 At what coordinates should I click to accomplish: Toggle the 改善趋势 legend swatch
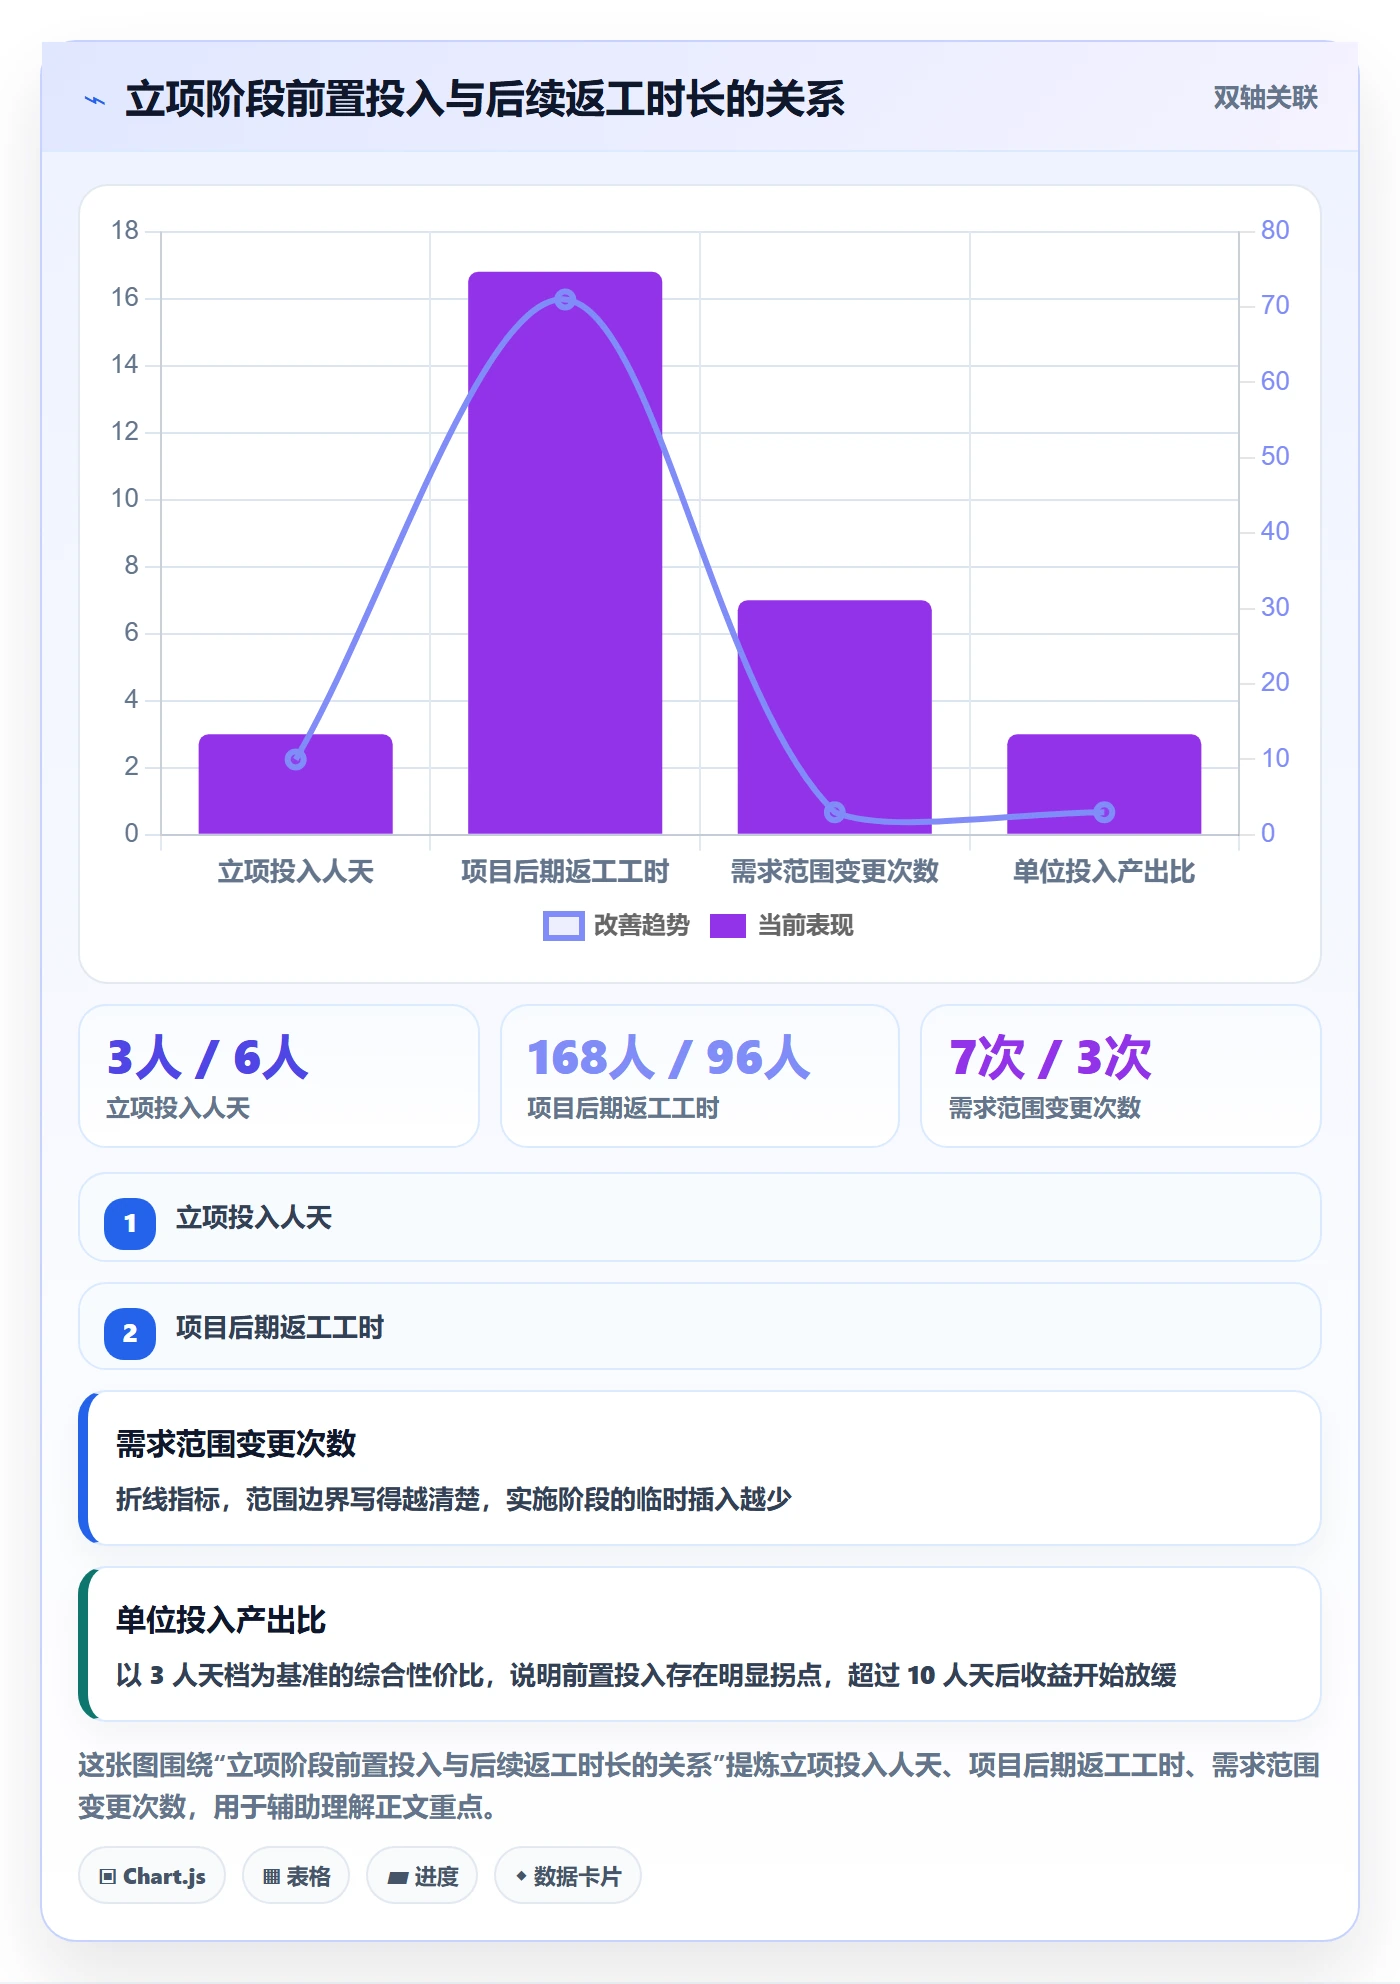click(563, 926)
